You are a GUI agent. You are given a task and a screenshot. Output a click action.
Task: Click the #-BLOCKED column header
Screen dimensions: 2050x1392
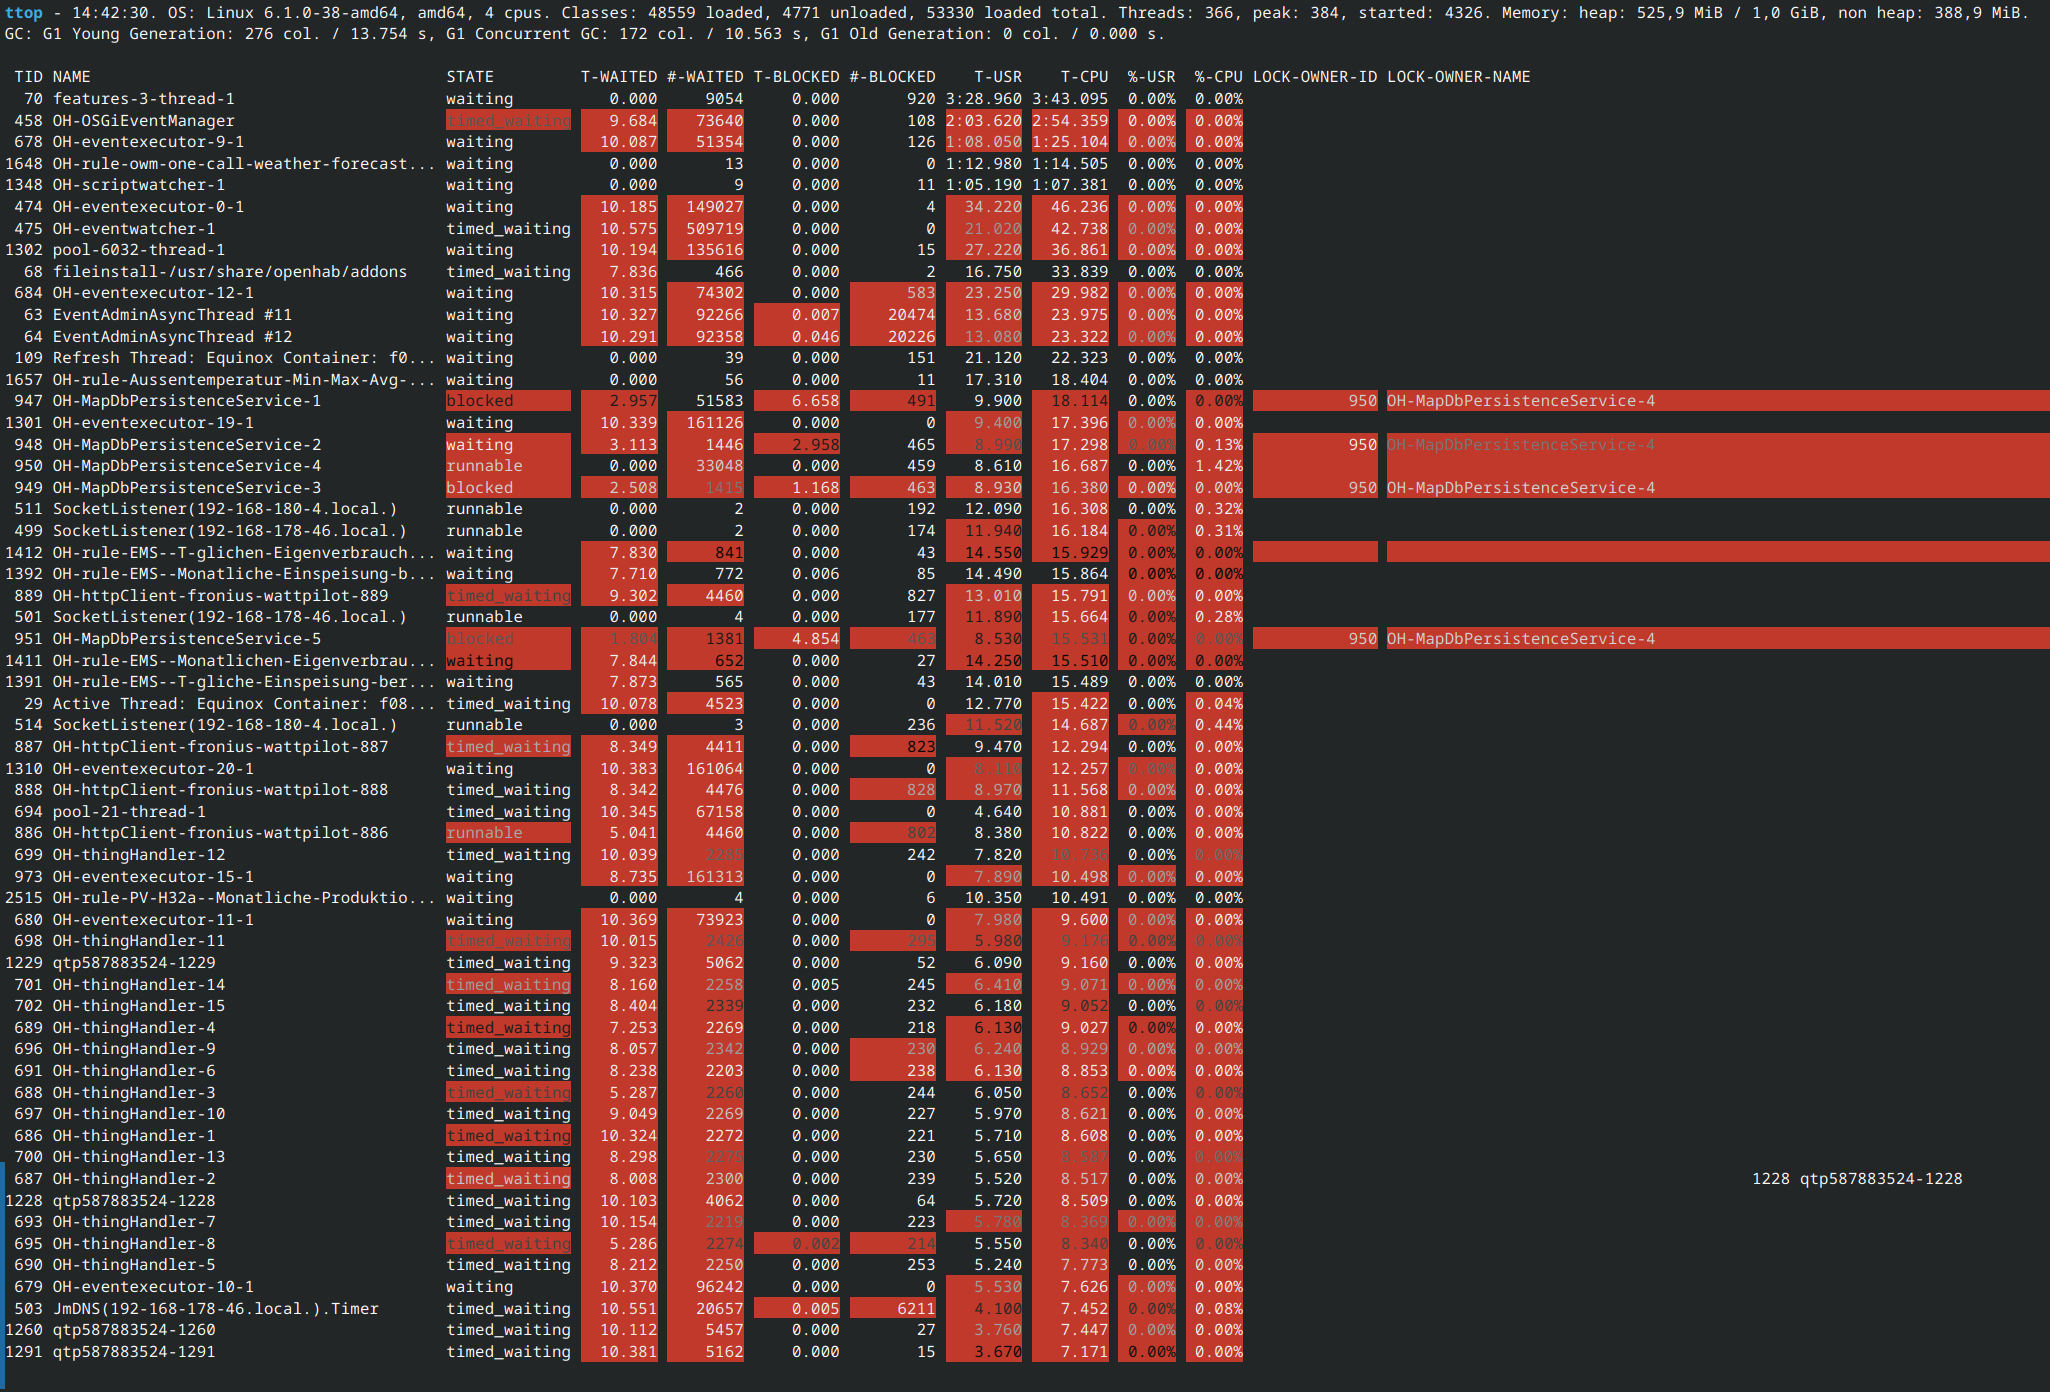tap(892, 77)
